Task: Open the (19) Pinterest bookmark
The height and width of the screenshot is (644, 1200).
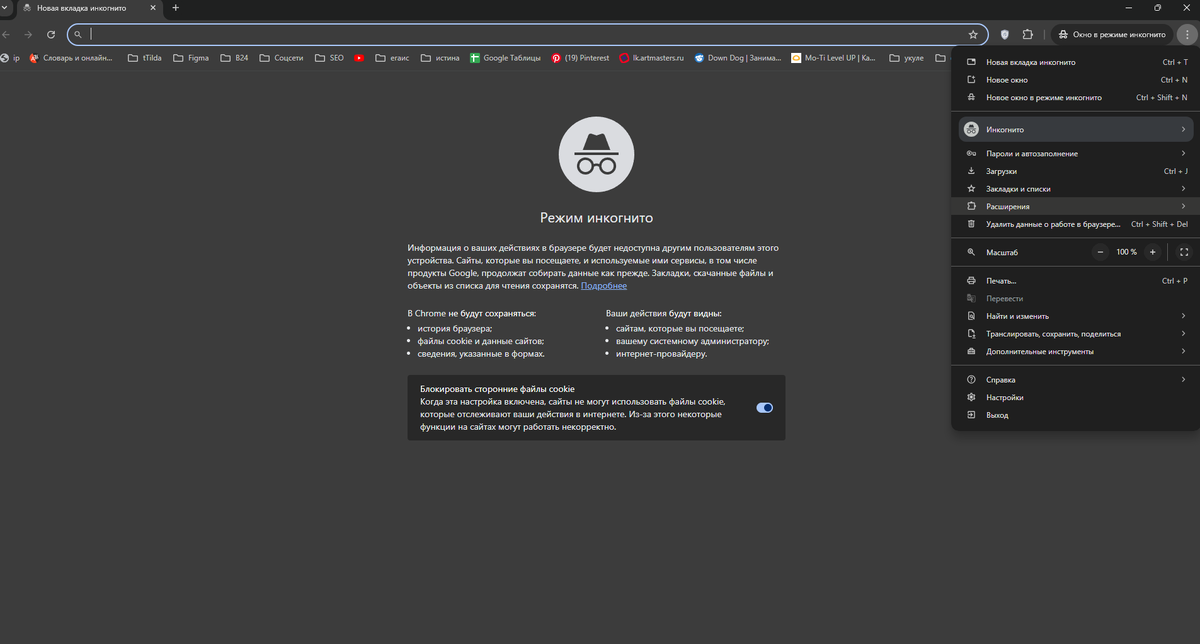Action: tap(580, 58)
